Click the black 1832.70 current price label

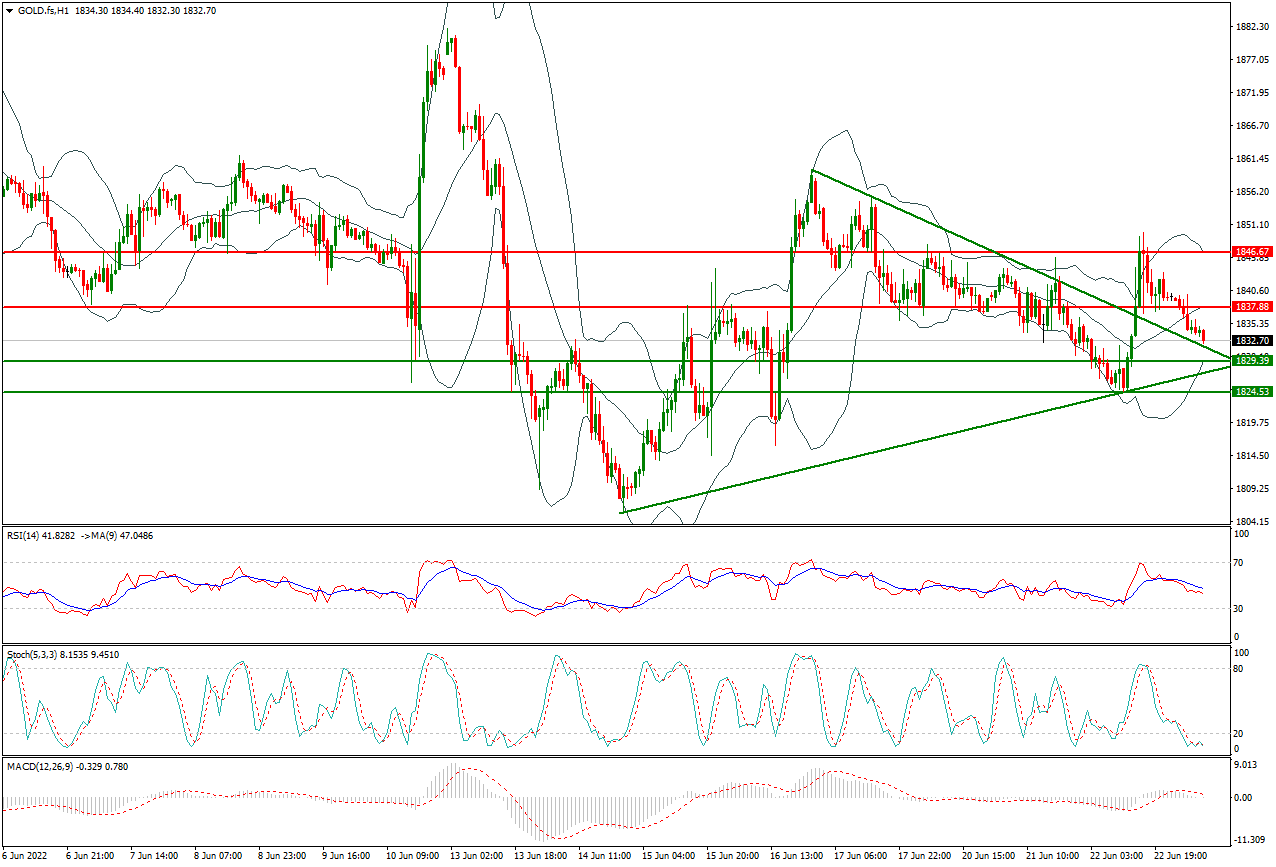pos(1252,340)
